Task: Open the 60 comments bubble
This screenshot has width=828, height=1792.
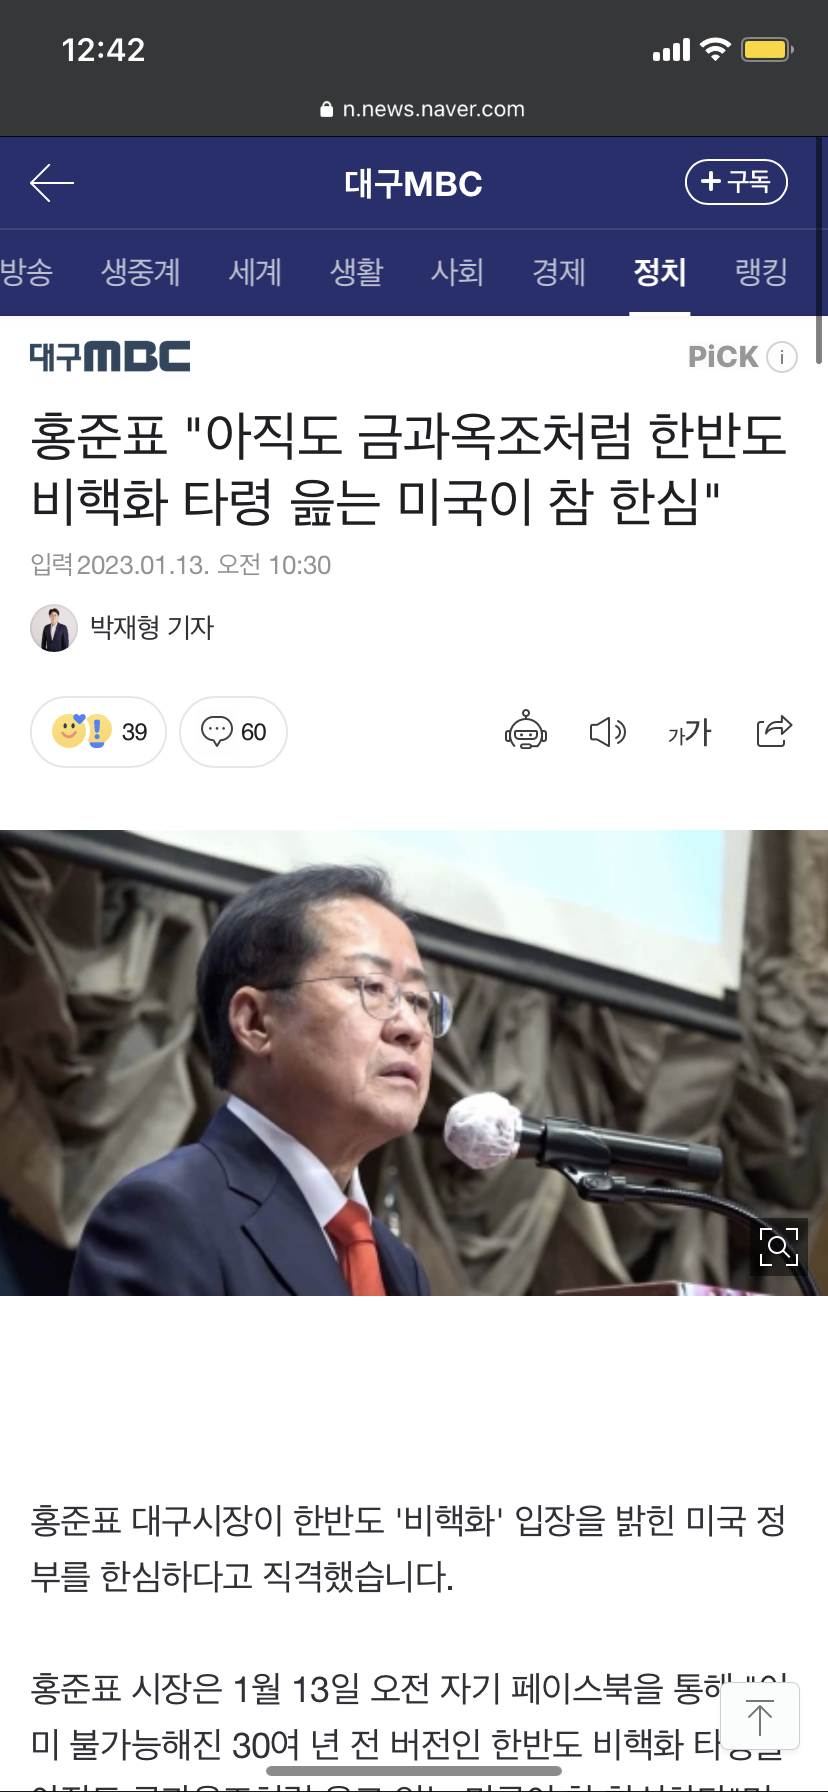Action: click(x=233, y=732)
